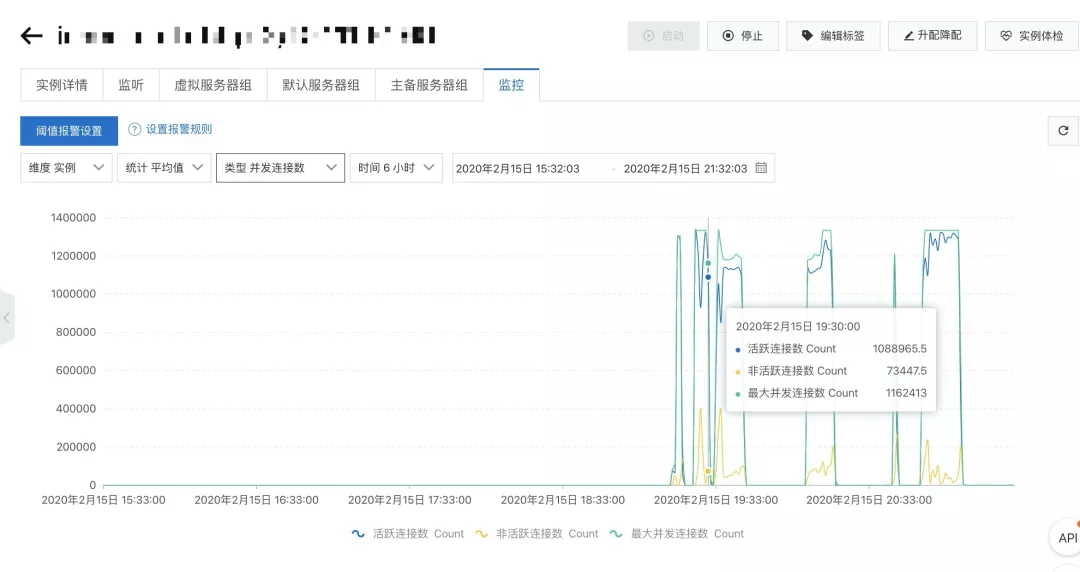The height and width of the screenshot is (572, 1080).
Task: Open the 设置报警规则 link
Action: (179, 129)
